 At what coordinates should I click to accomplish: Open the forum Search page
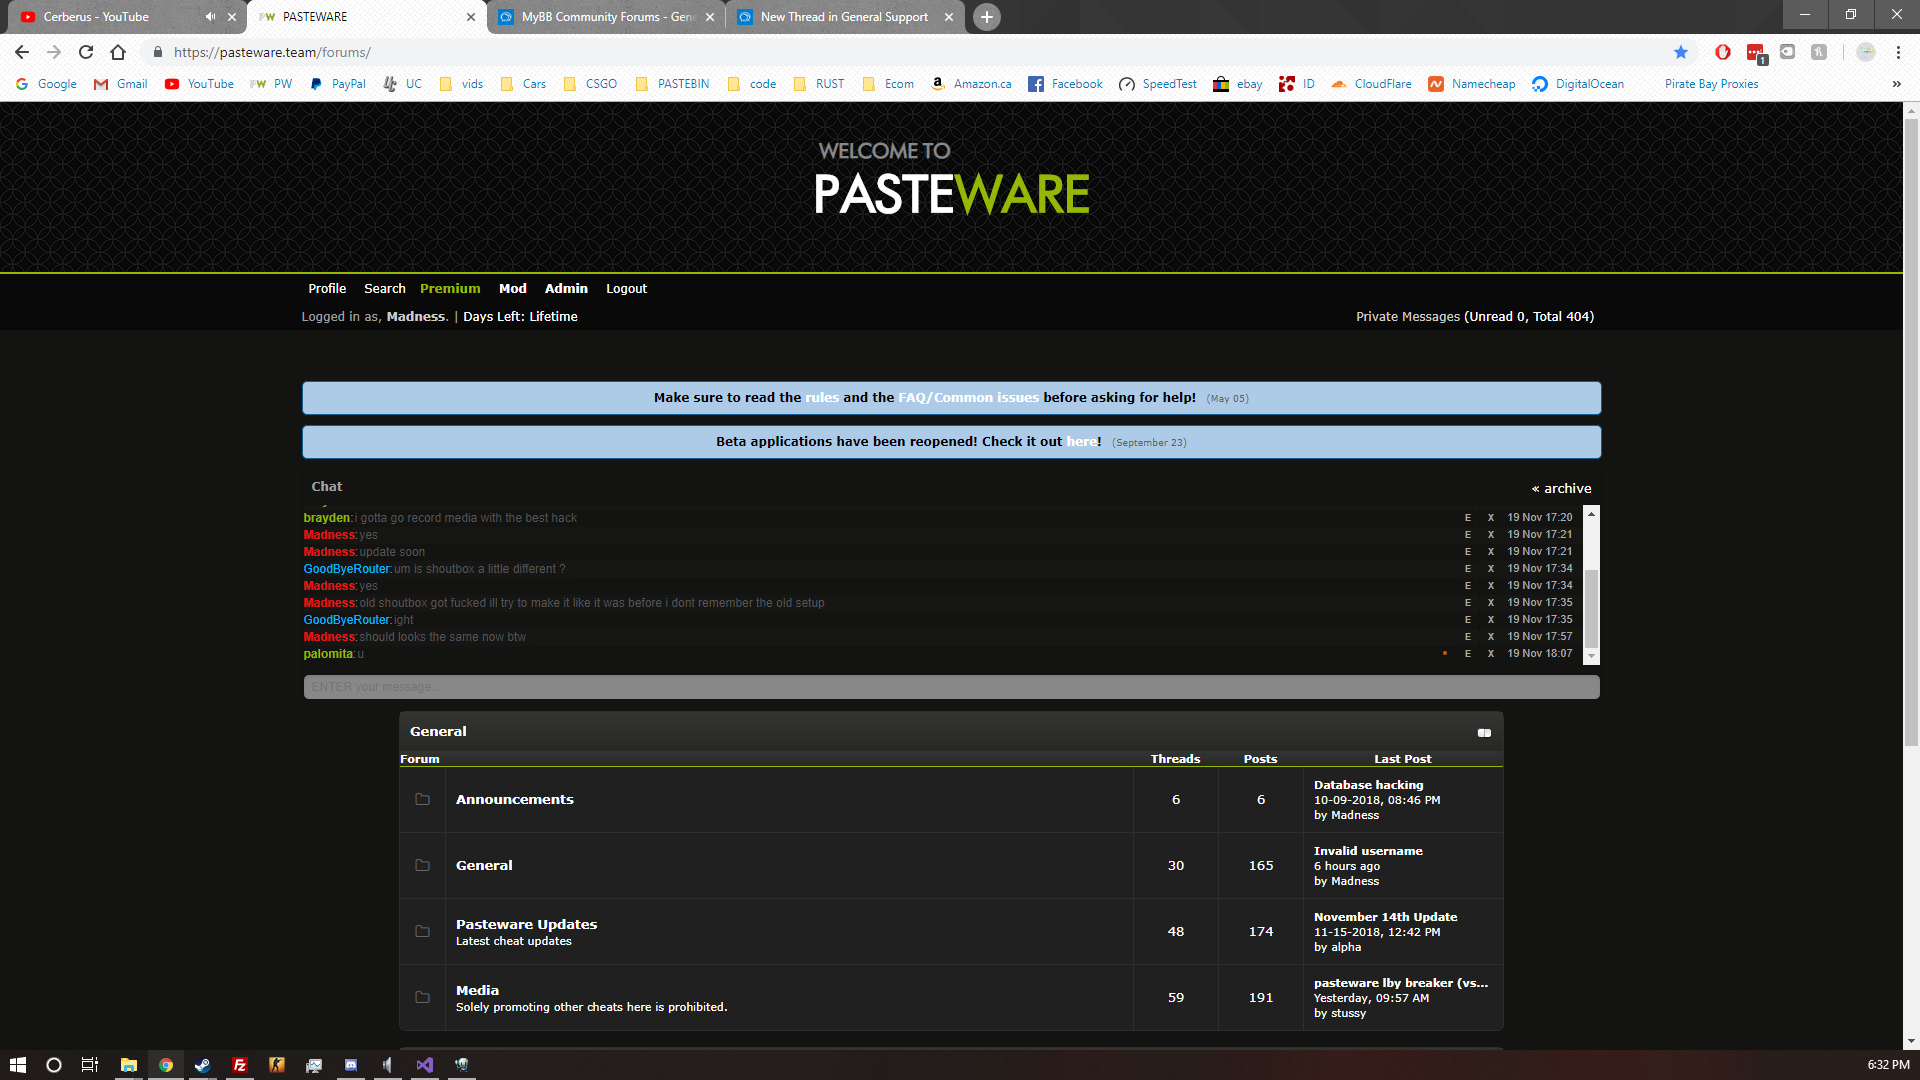pos(385,288)
